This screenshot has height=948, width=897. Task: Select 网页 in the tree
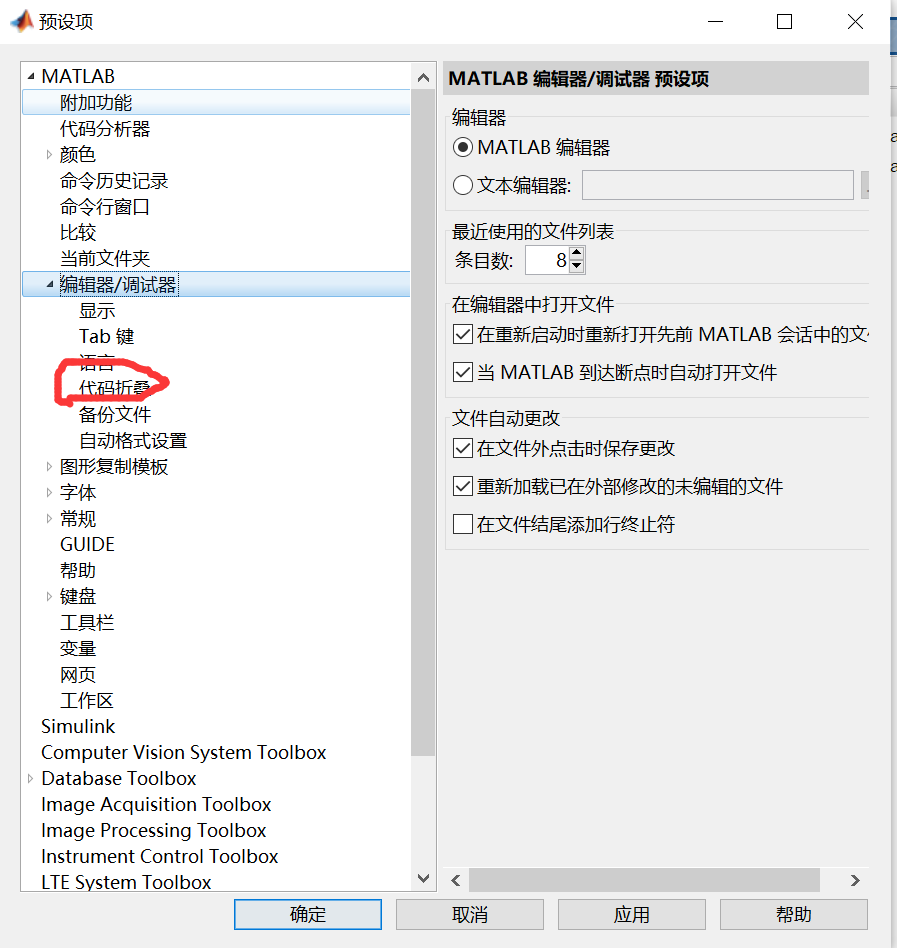pos(77,675)
